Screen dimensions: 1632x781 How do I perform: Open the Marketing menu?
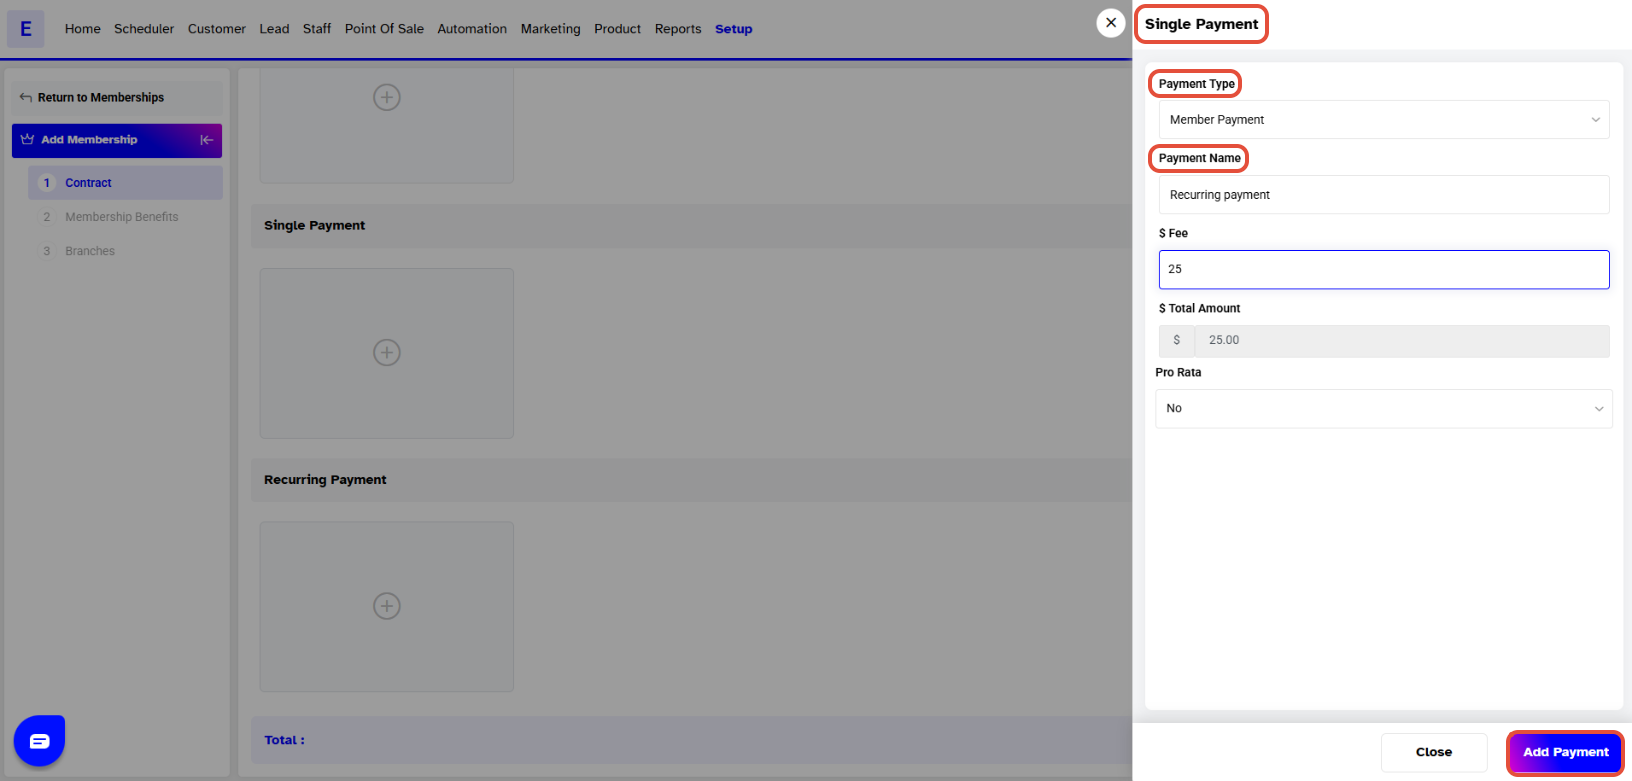click(550, 29)
